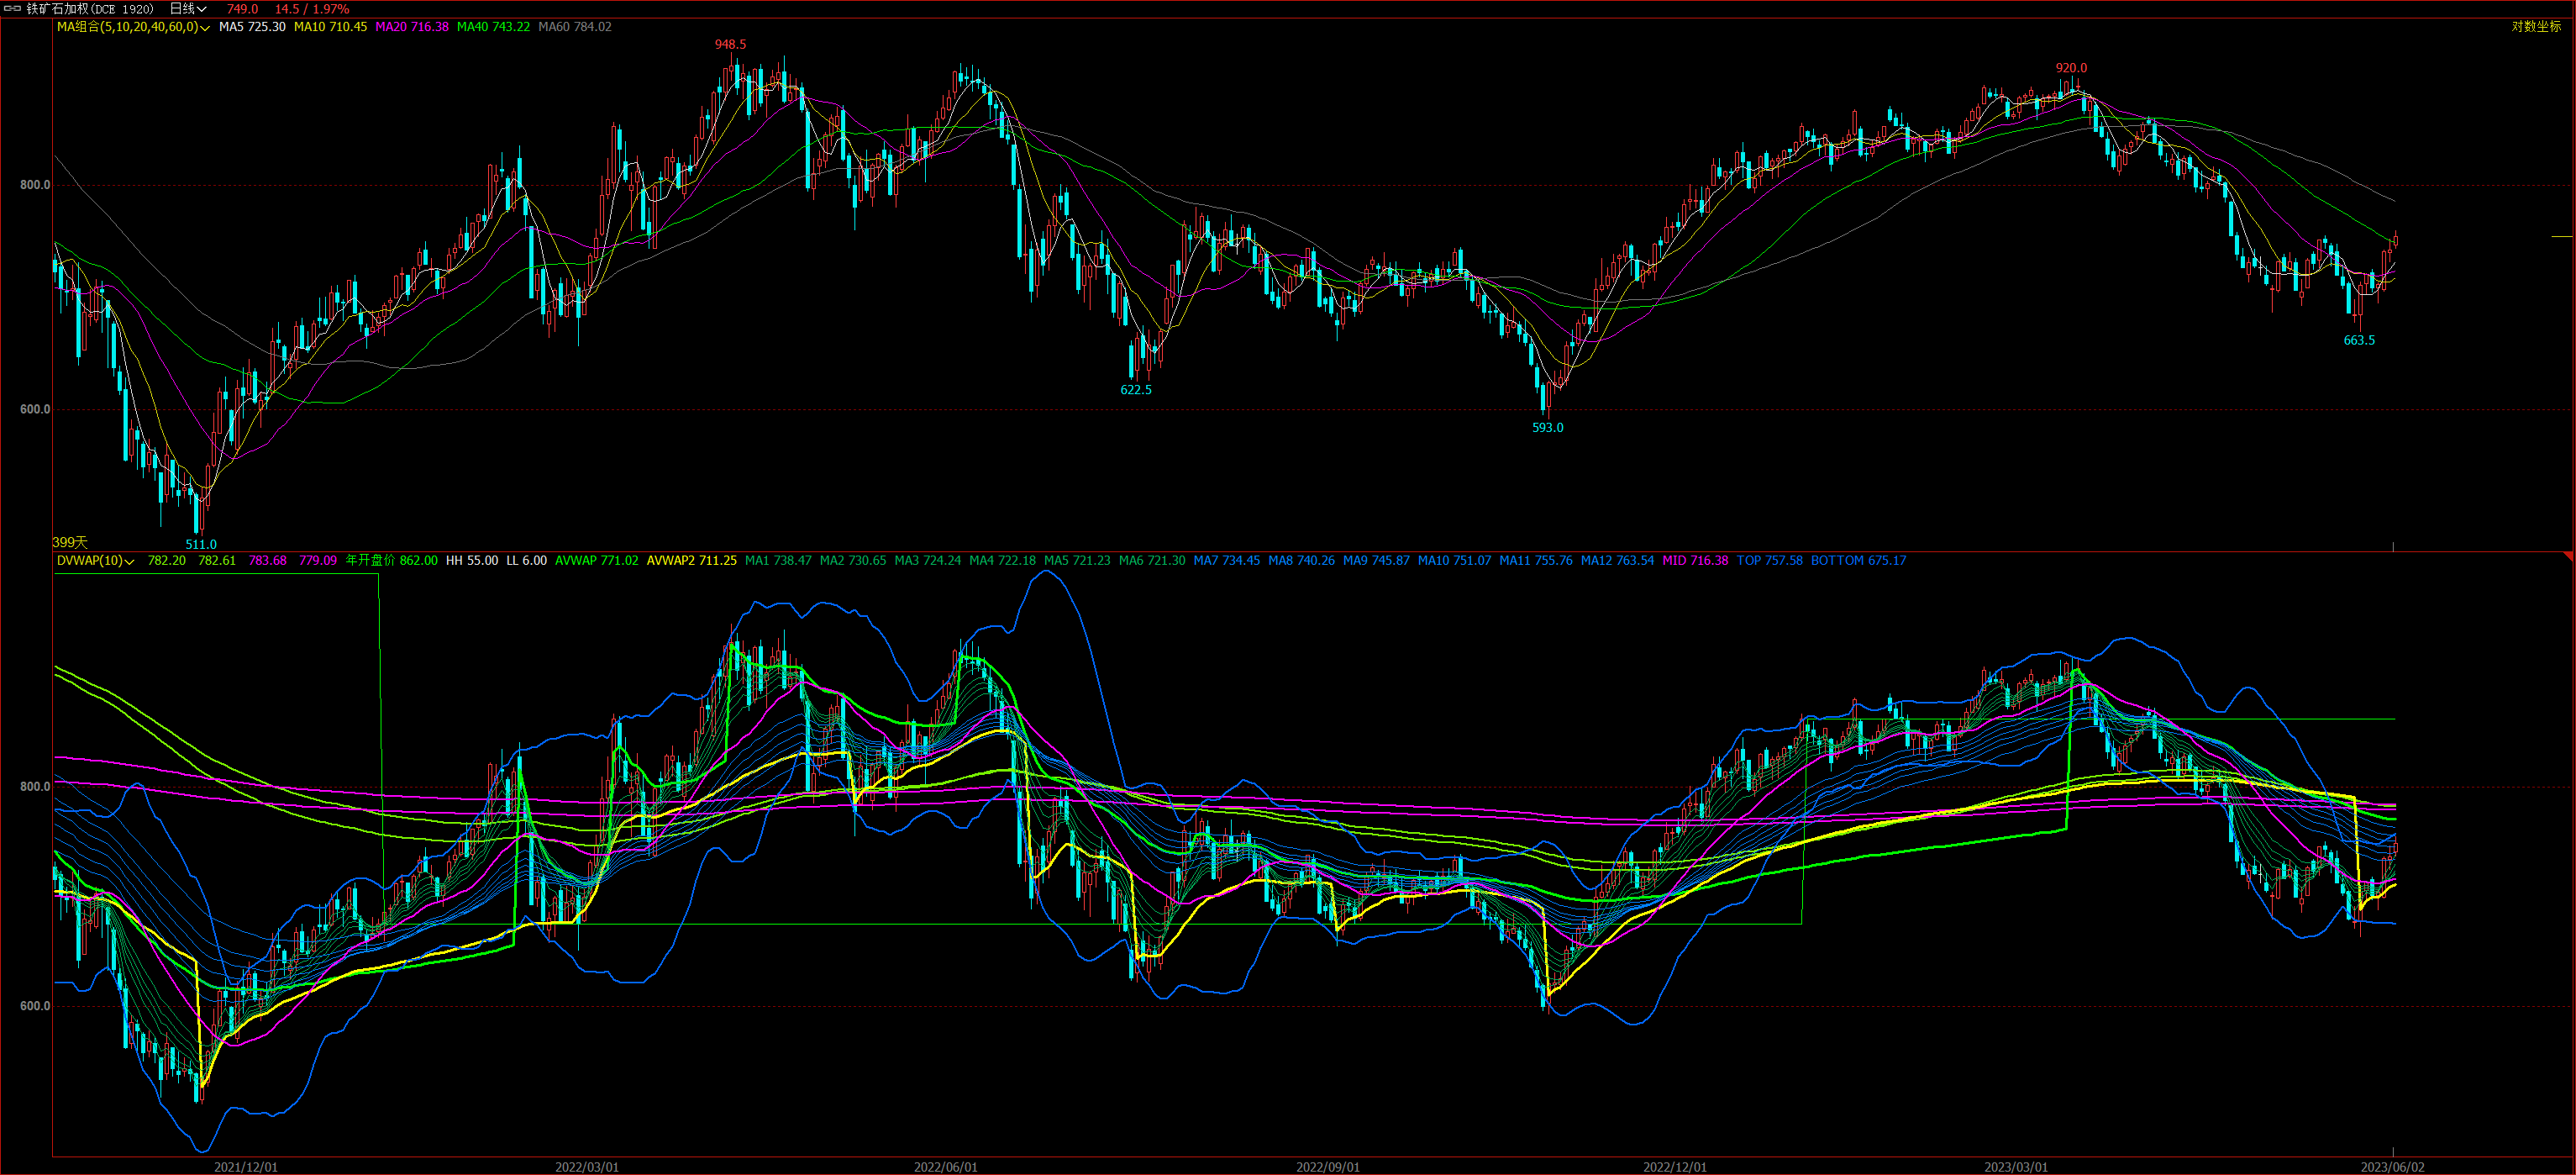Select the 2022/06/01 date on time axis
Viewport: 2576px width, 1175px height.
point(945,1167)
